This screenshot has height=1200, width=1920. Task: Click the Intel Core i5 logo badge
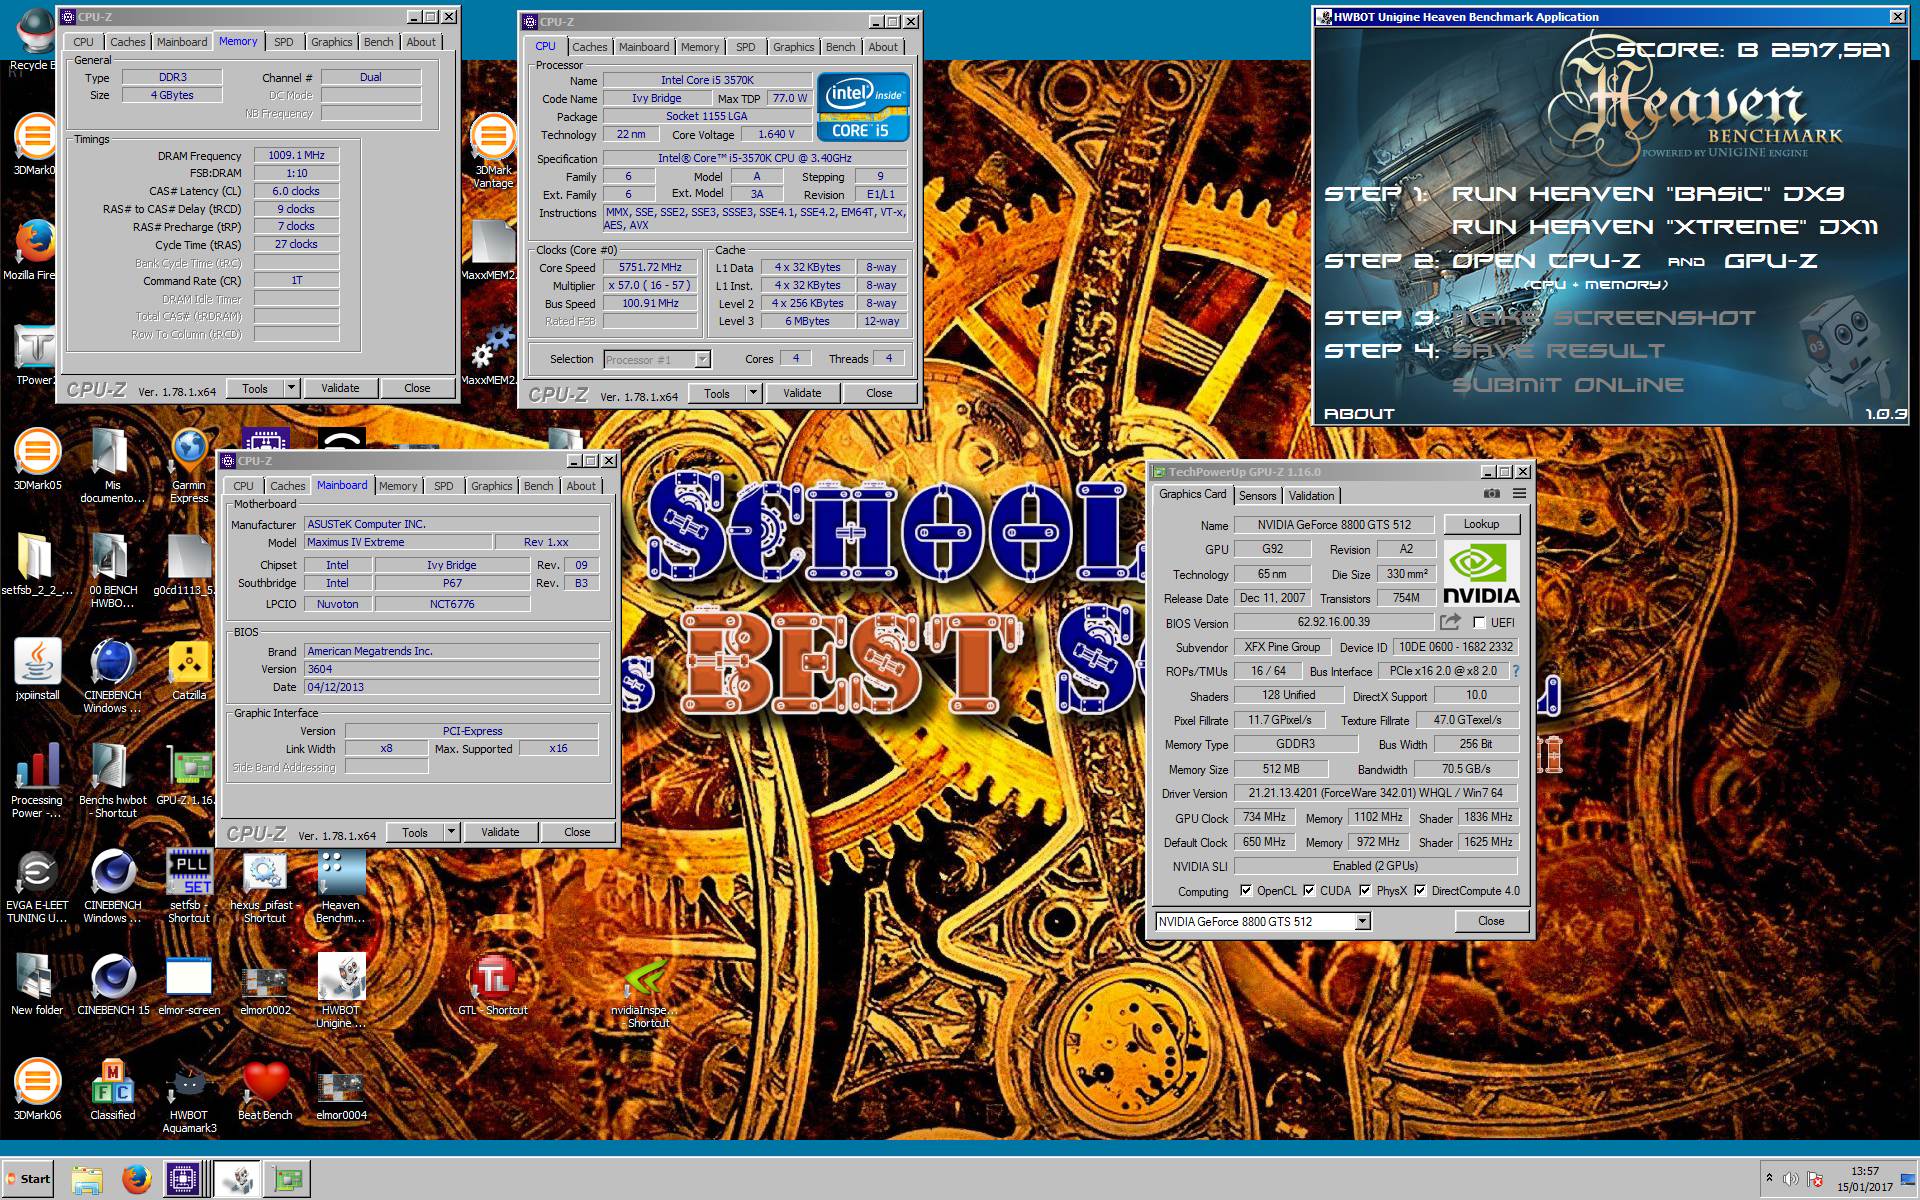(862, 107)
